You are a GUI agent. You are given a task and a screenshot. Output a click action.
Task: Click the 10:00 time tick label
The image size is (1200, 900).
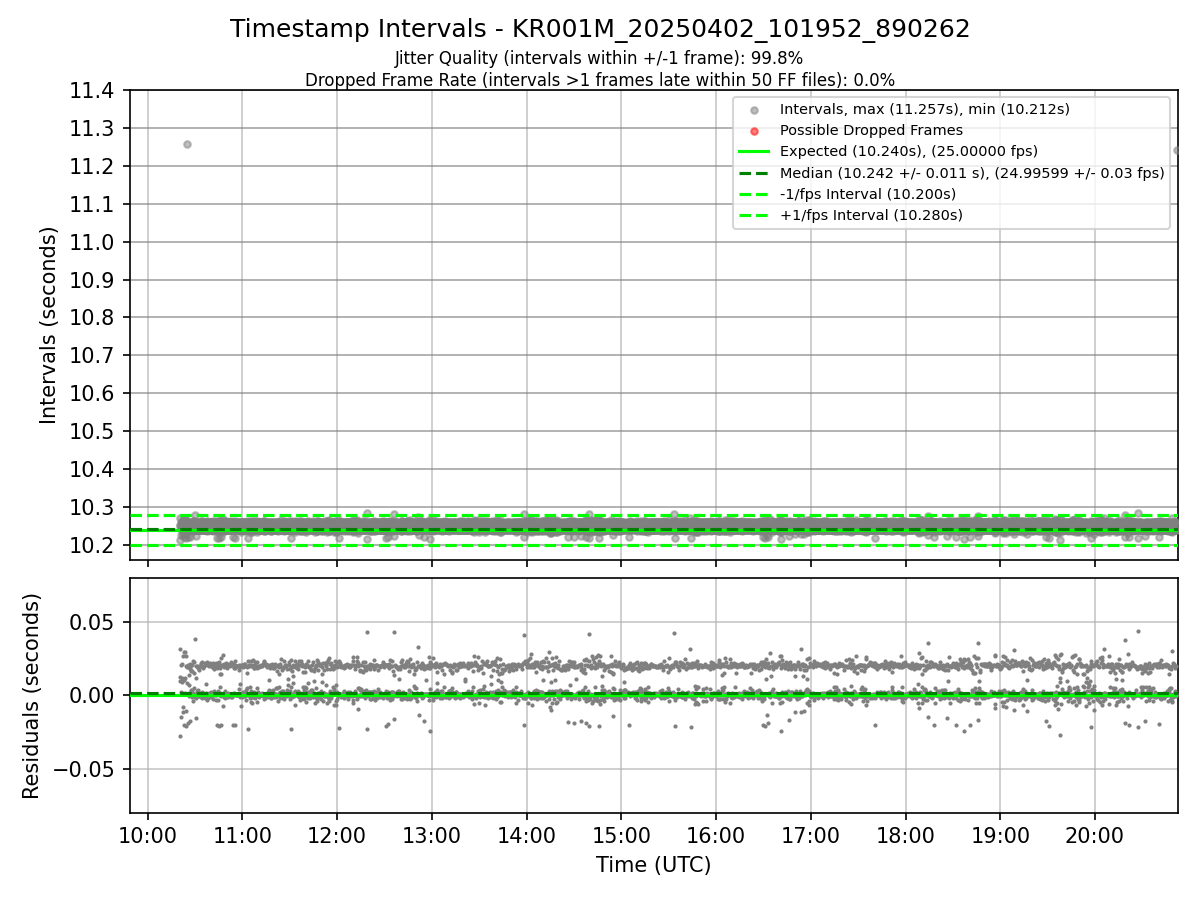click(x=148, y=833)
